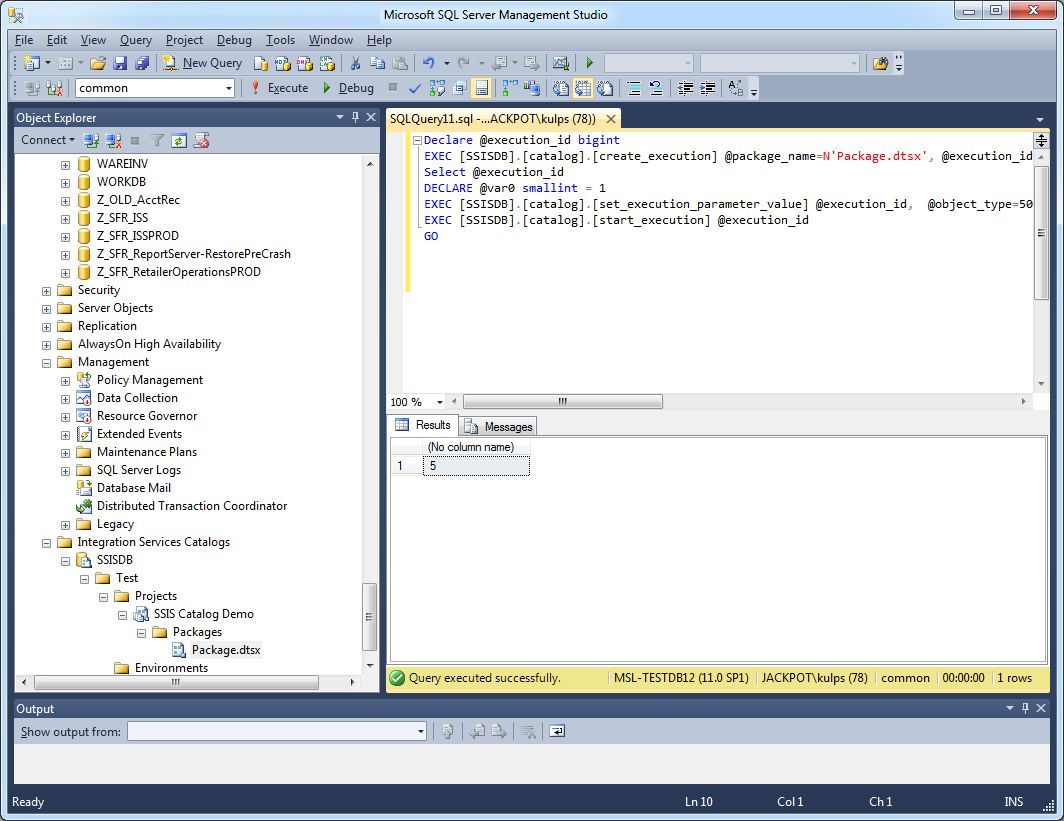Click the Cut scissors icon

tap(355, 63)
